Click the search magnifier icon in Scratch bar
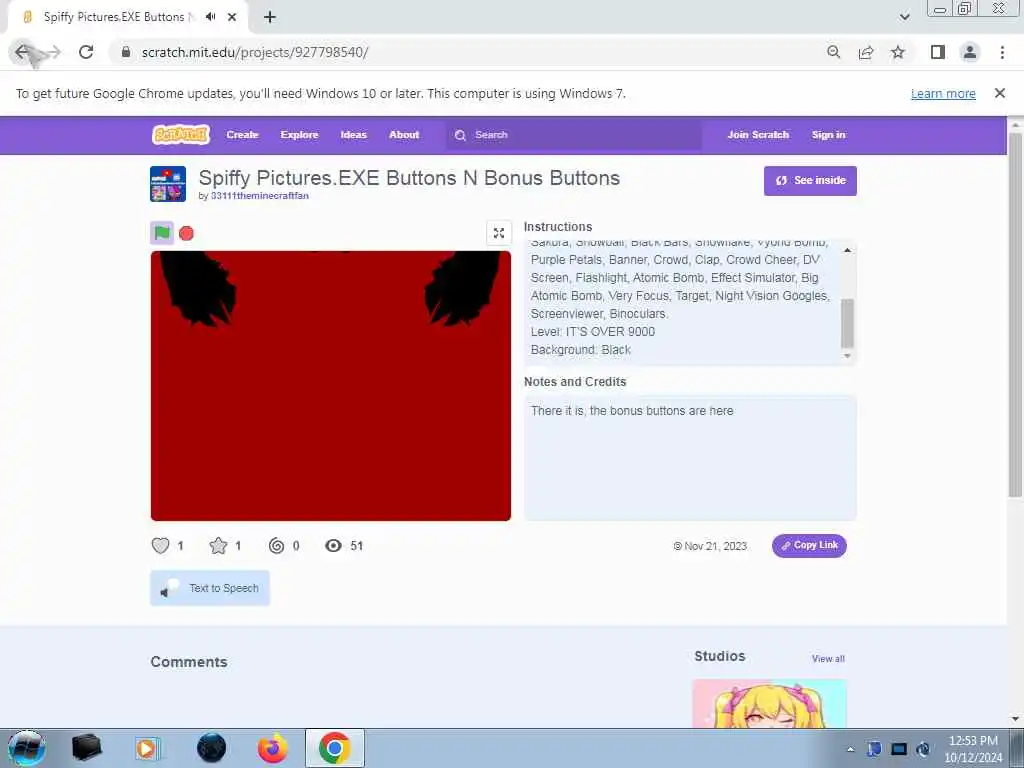 pyautogui.click(x=460, y=135)
